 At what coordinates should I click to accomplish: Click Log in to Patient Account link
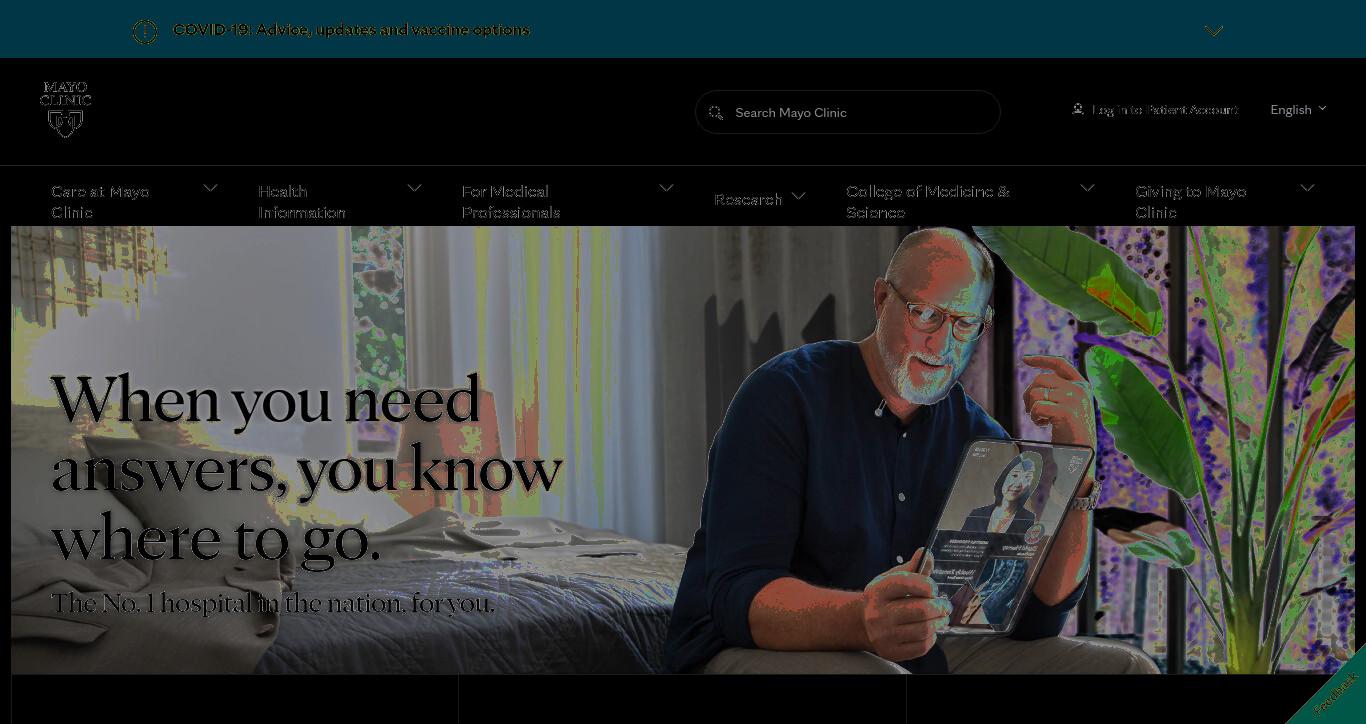click(1165, 110)
